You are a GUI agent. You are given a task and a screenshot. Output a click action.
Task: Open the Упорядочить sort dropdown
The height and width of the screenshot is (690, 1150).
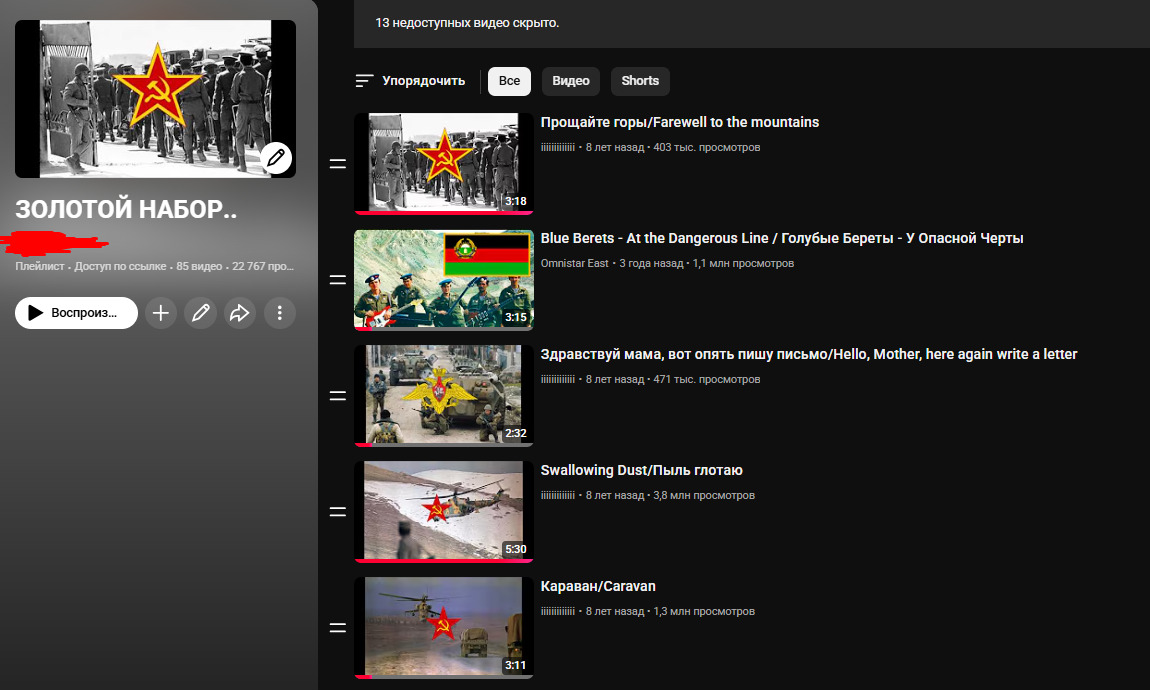[410, 81]
